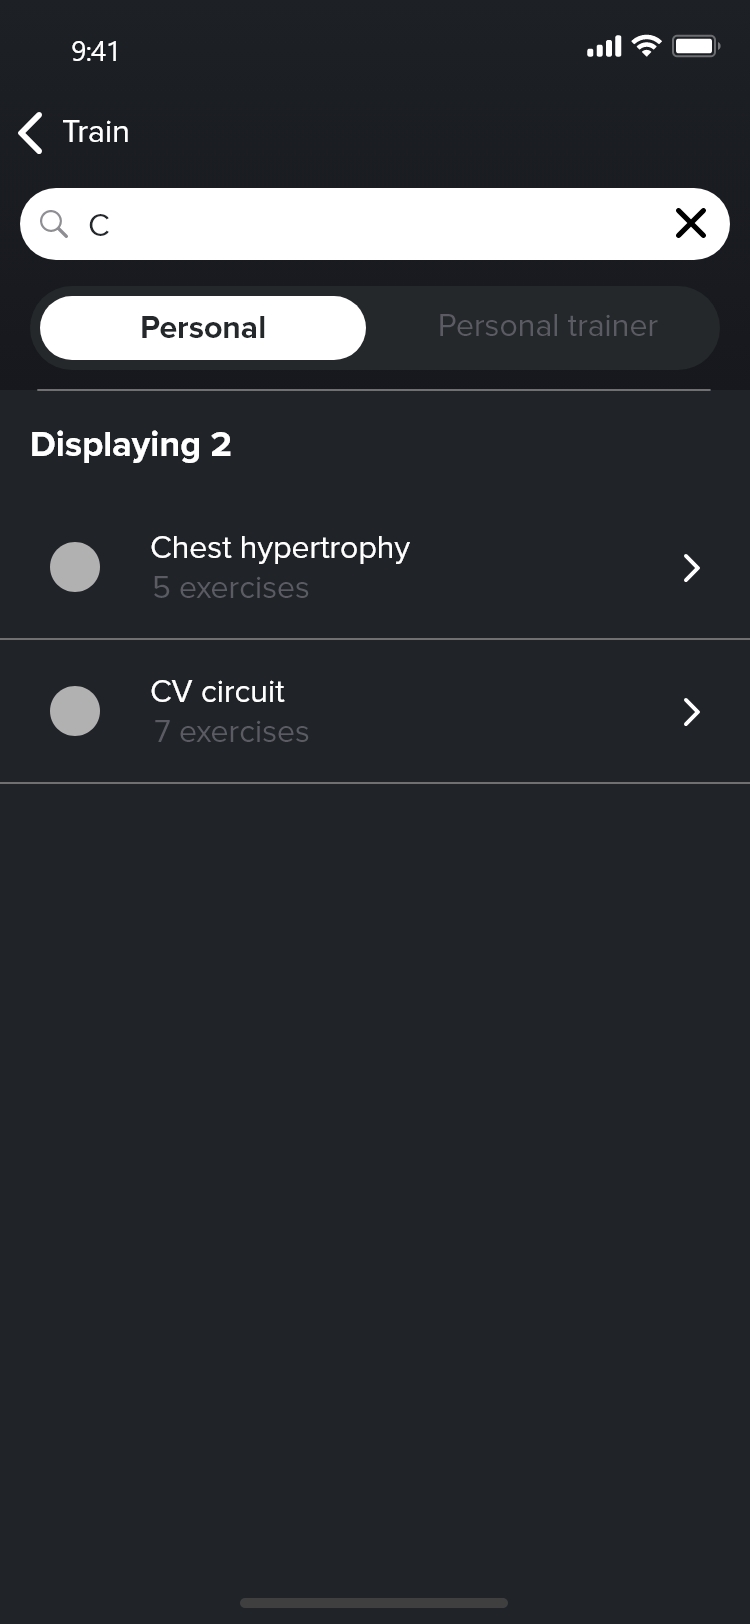Expand CV circuit via its chevron

coord(691,712)
